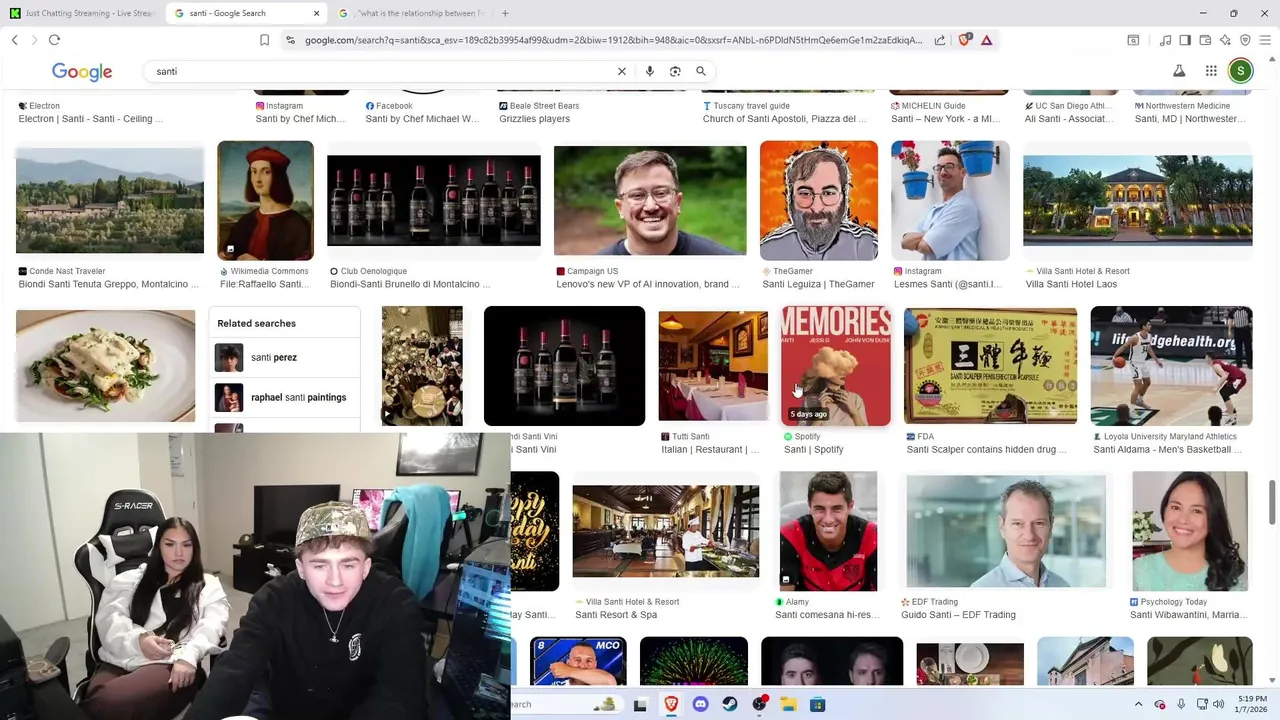
Task: Close the 'santi - Google Search' tab
Action: click(317, 13)
